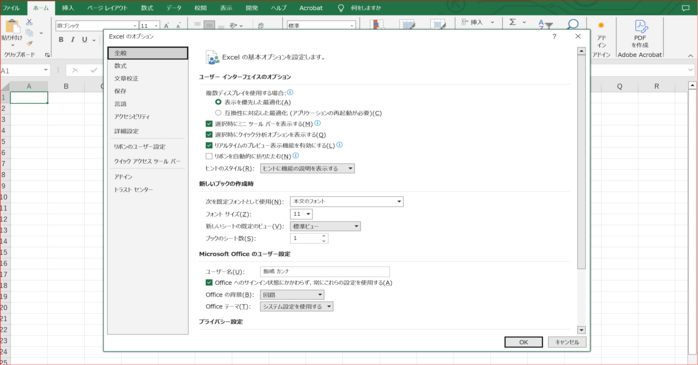Open the File (ファイル) tab

click(x=11, y=8)
